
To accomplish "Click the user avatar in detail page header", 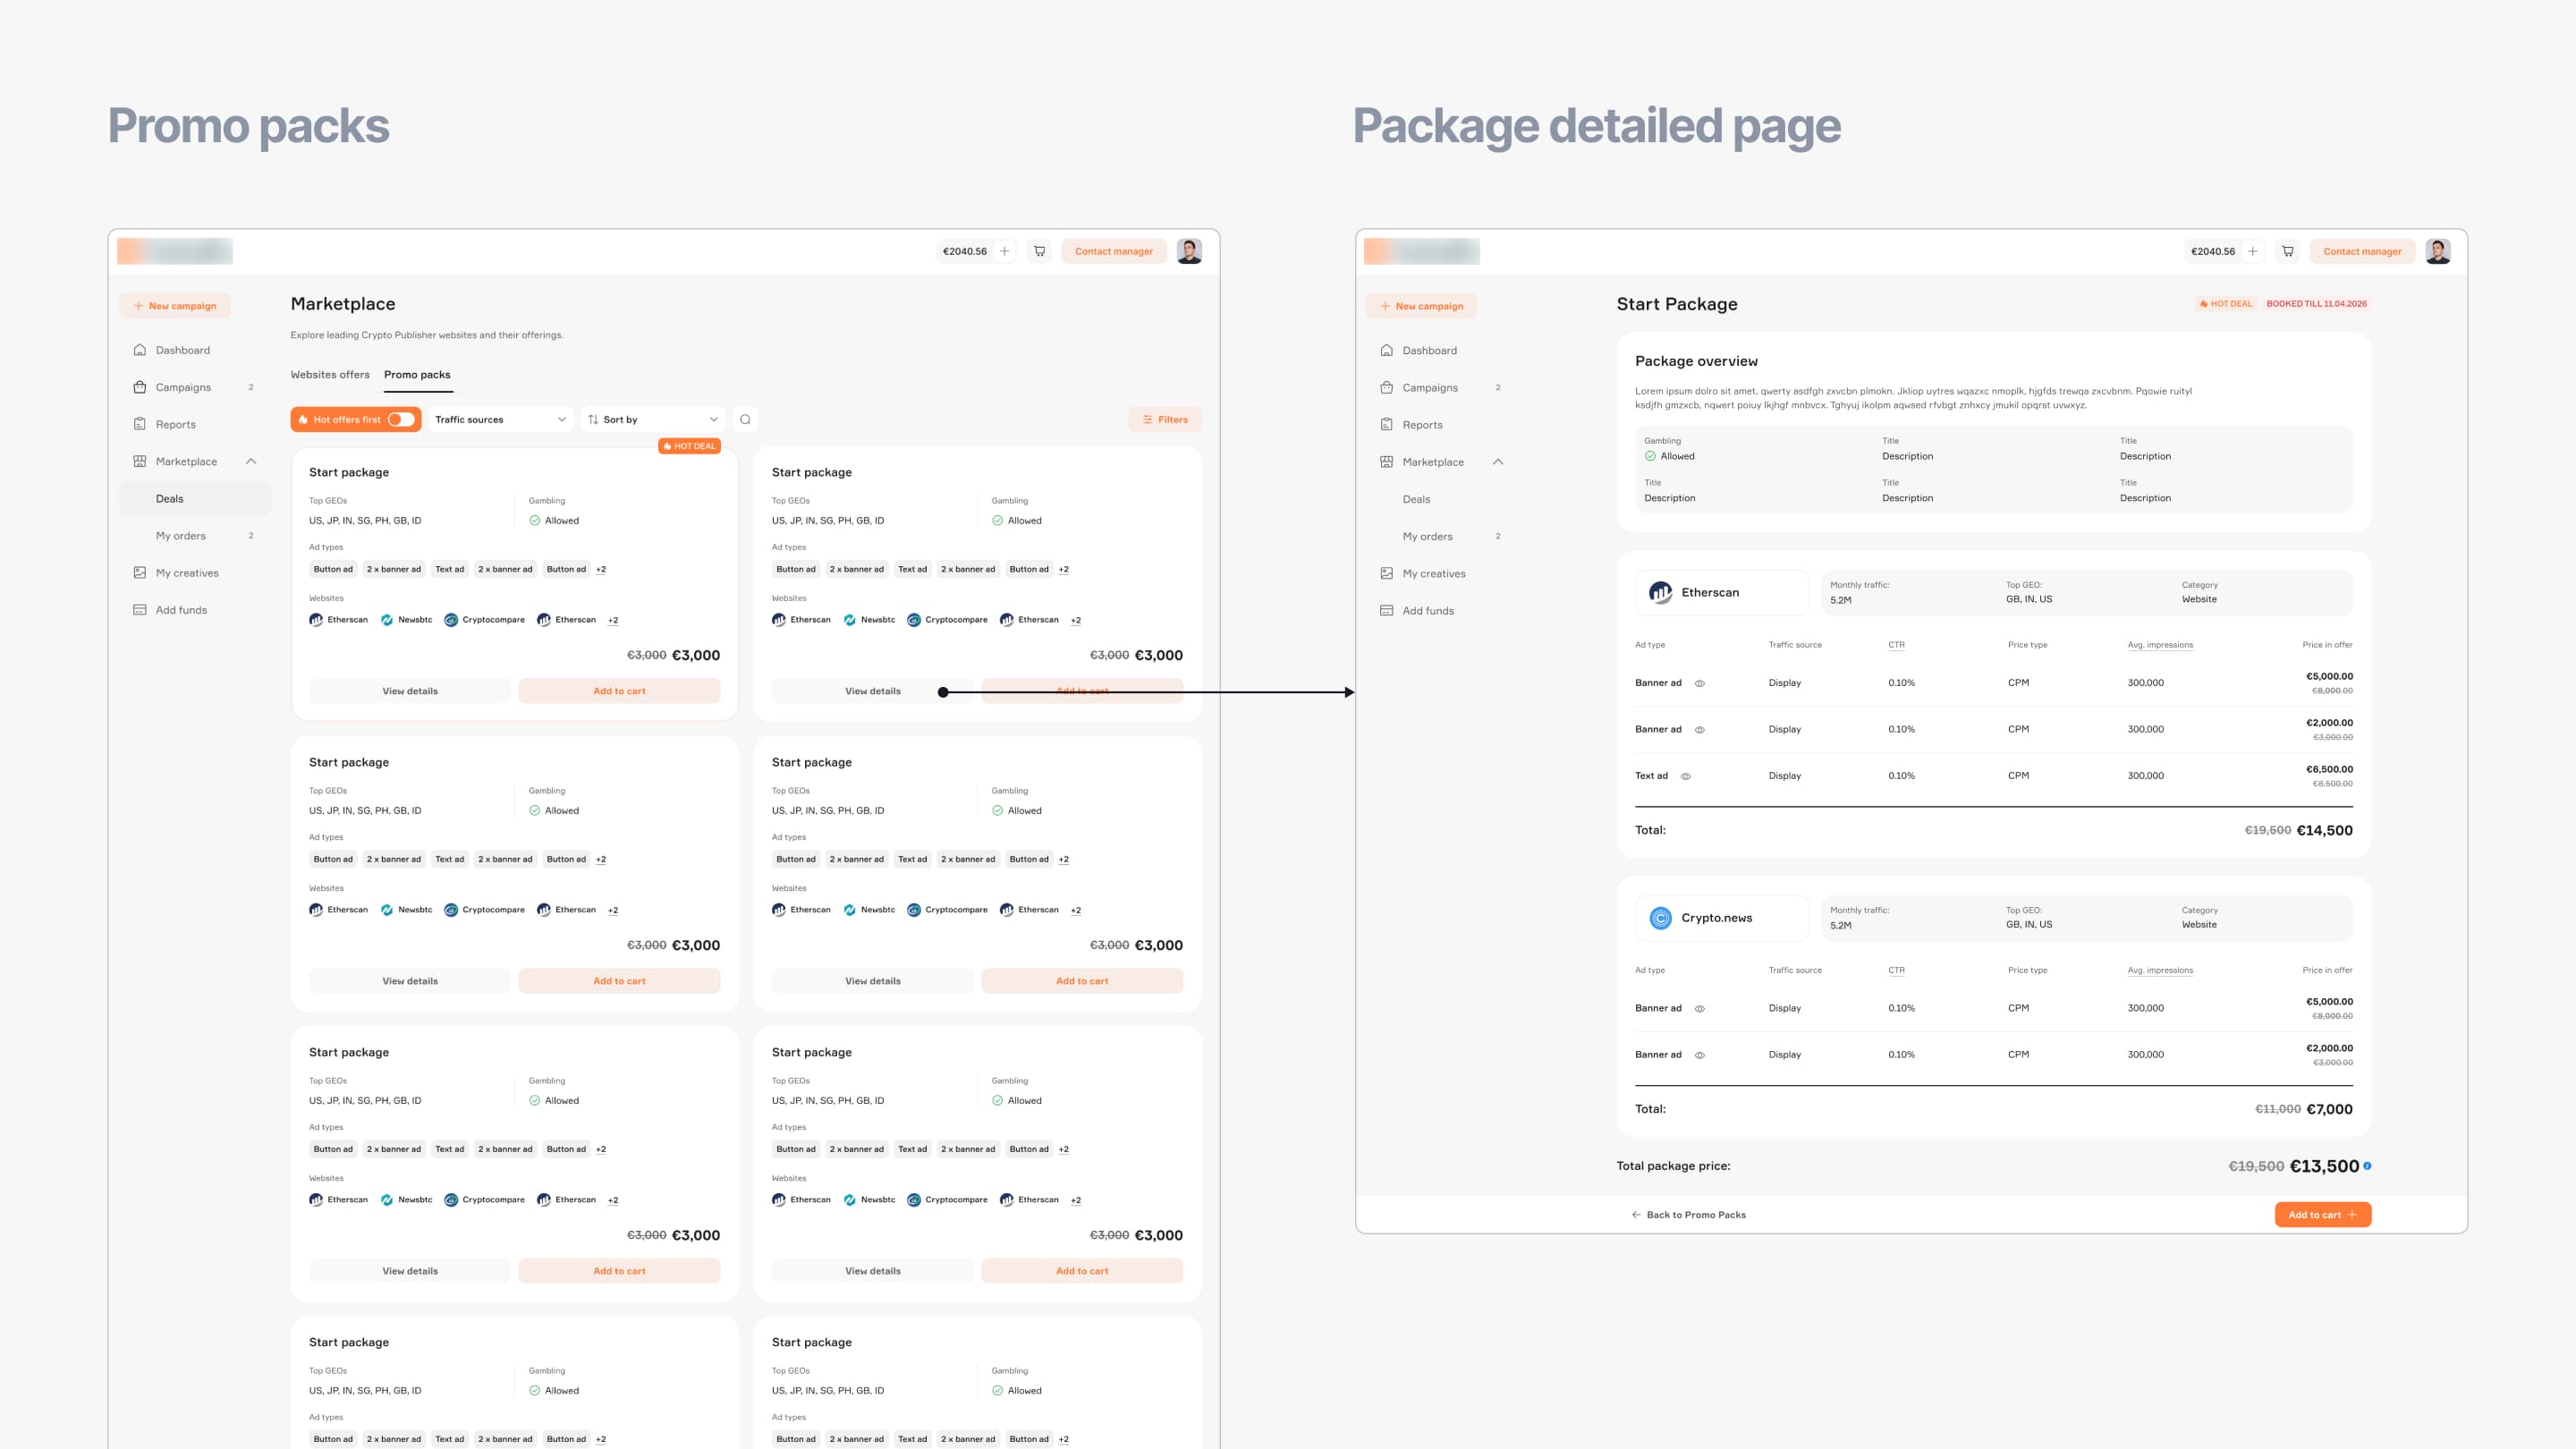I will point(2438,251).
